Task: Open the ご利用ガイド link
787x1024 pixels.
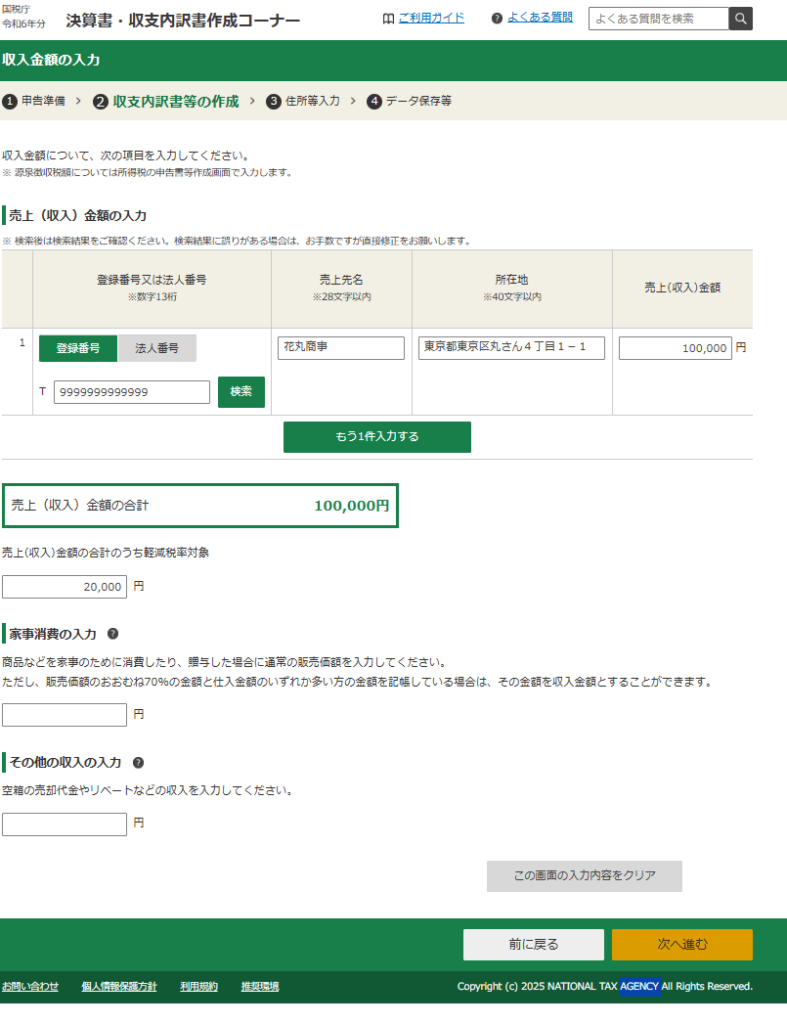Action: pos(431,18)
